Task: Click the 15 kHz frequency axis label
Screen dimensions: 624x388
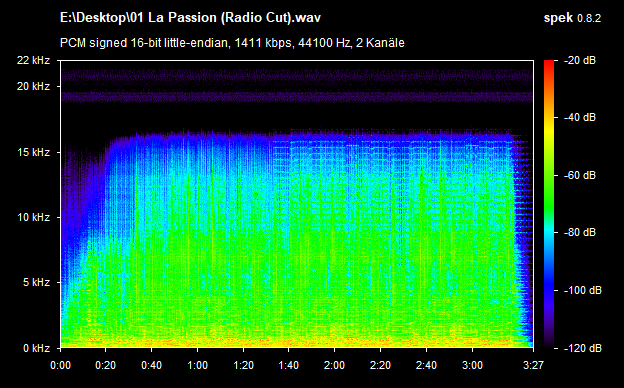Action: click(x=33, y=152)
